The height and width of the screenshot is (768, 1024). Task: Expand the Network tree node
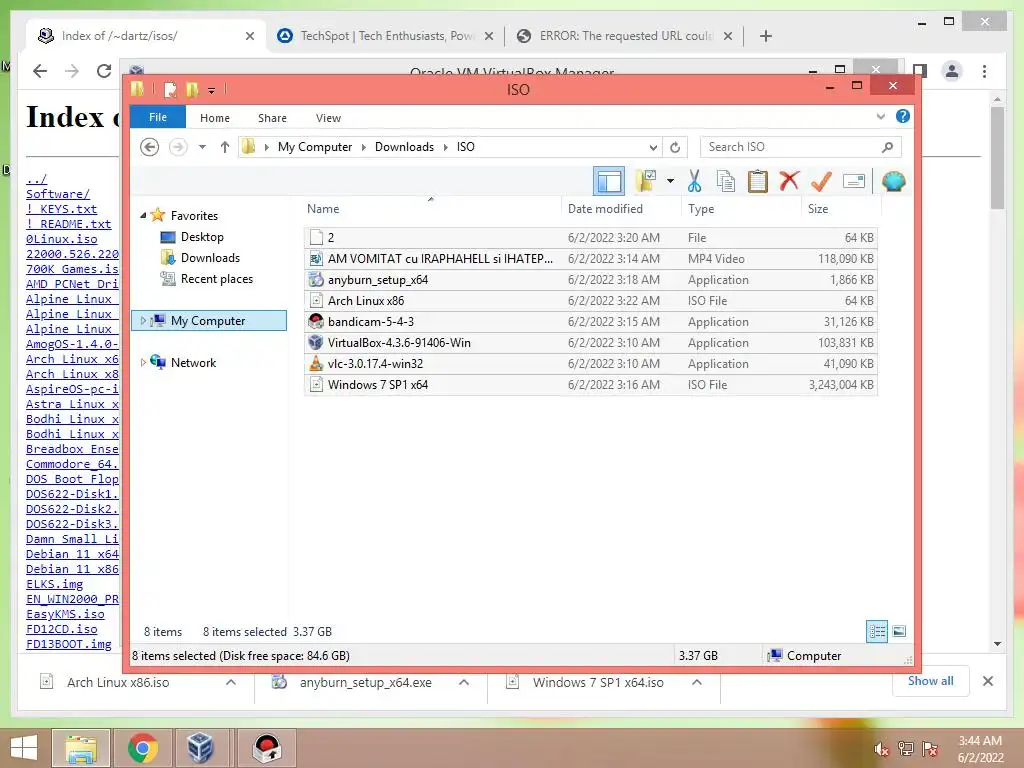(x=143, y=362)
